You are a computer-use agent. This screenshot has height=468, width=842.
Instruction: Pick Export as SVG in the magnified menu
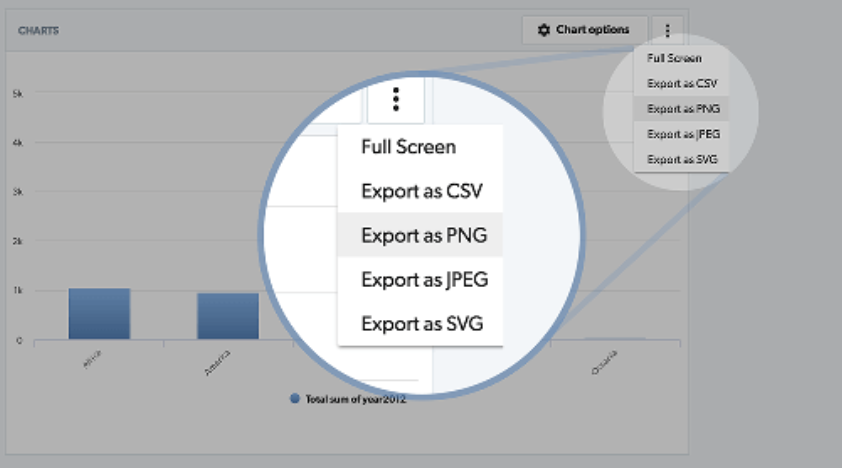(x=423, y=323)
